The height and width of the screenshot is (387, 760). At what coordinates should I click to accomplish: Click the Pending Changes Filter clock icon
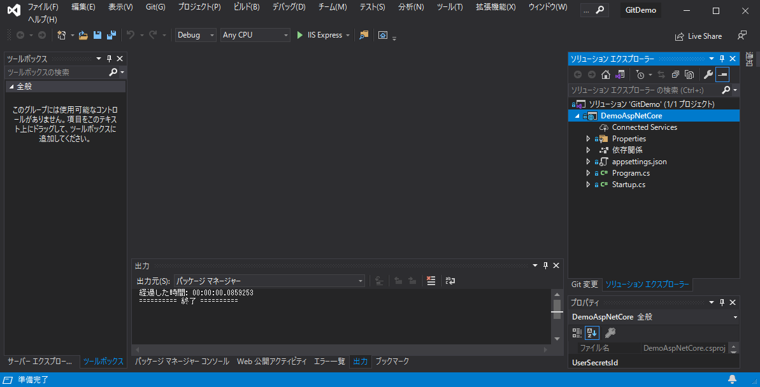640,75
